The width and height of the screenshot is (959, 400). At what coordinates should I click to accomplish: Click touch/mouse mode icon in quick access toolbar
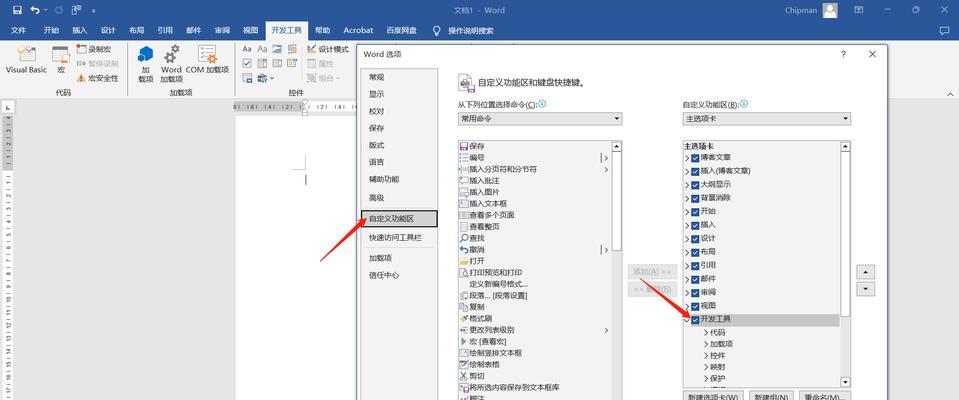coord(76,10)
